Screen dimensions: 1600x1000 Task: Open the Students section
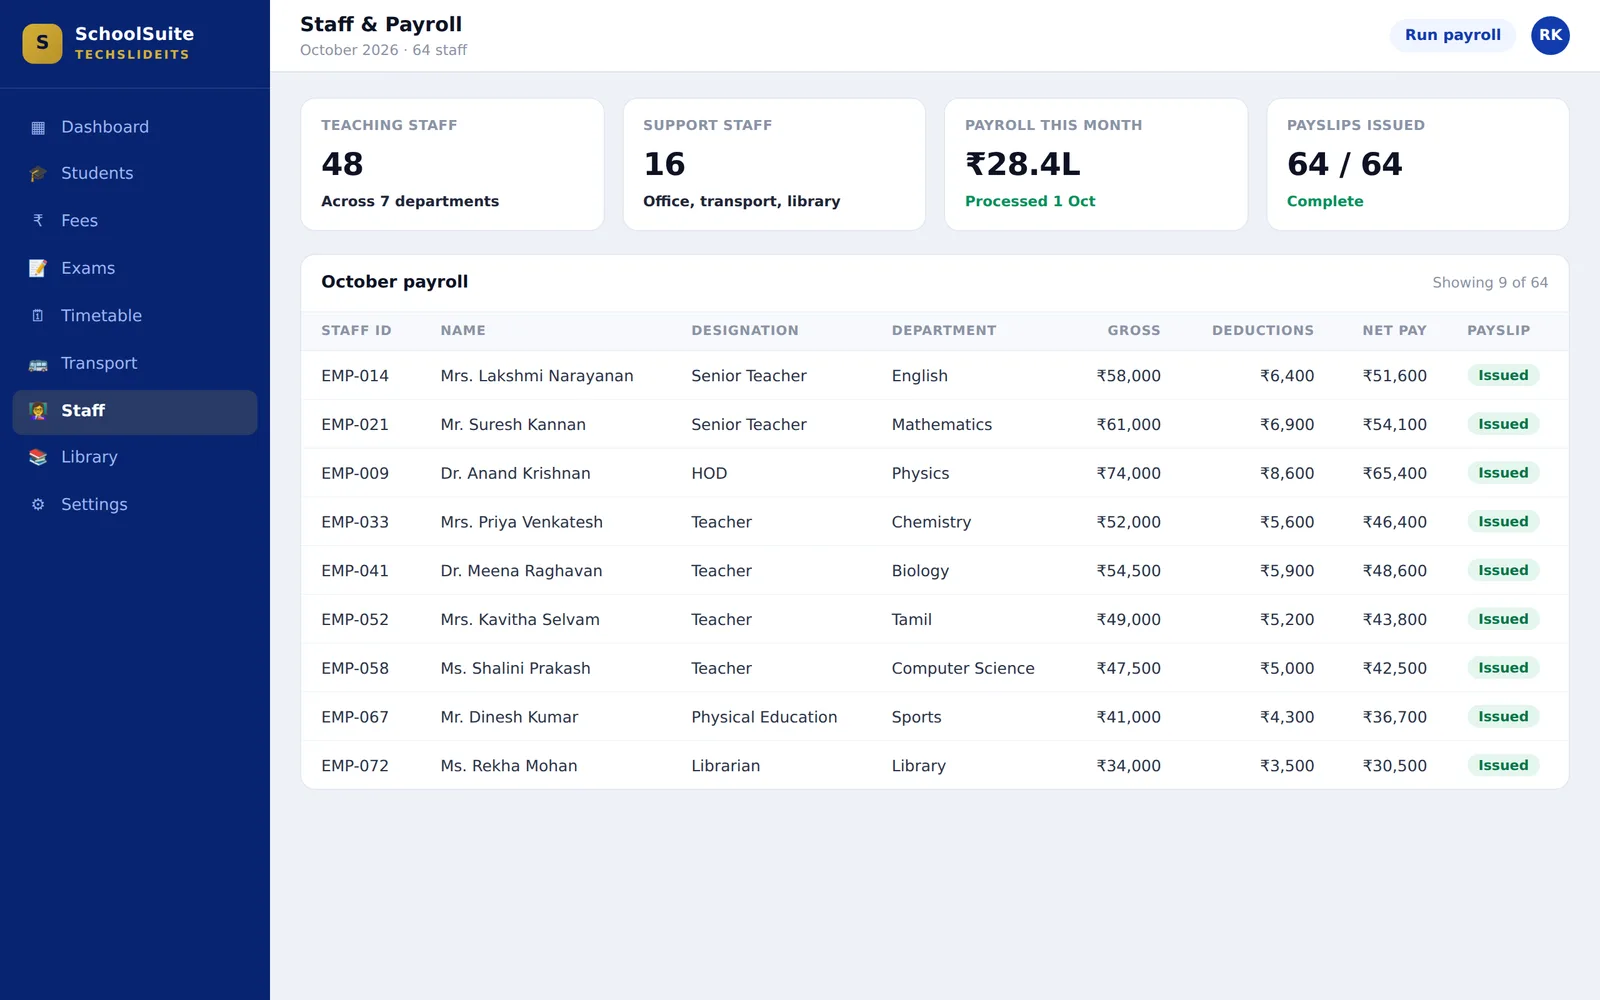point(135,174)
